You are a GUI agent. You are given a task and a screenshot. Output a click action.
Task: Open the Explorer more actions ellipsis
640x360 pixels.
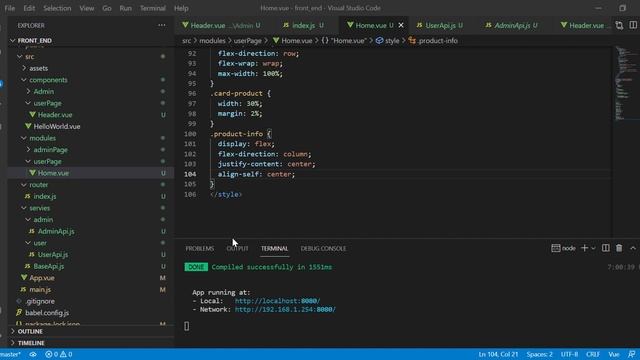162,25
